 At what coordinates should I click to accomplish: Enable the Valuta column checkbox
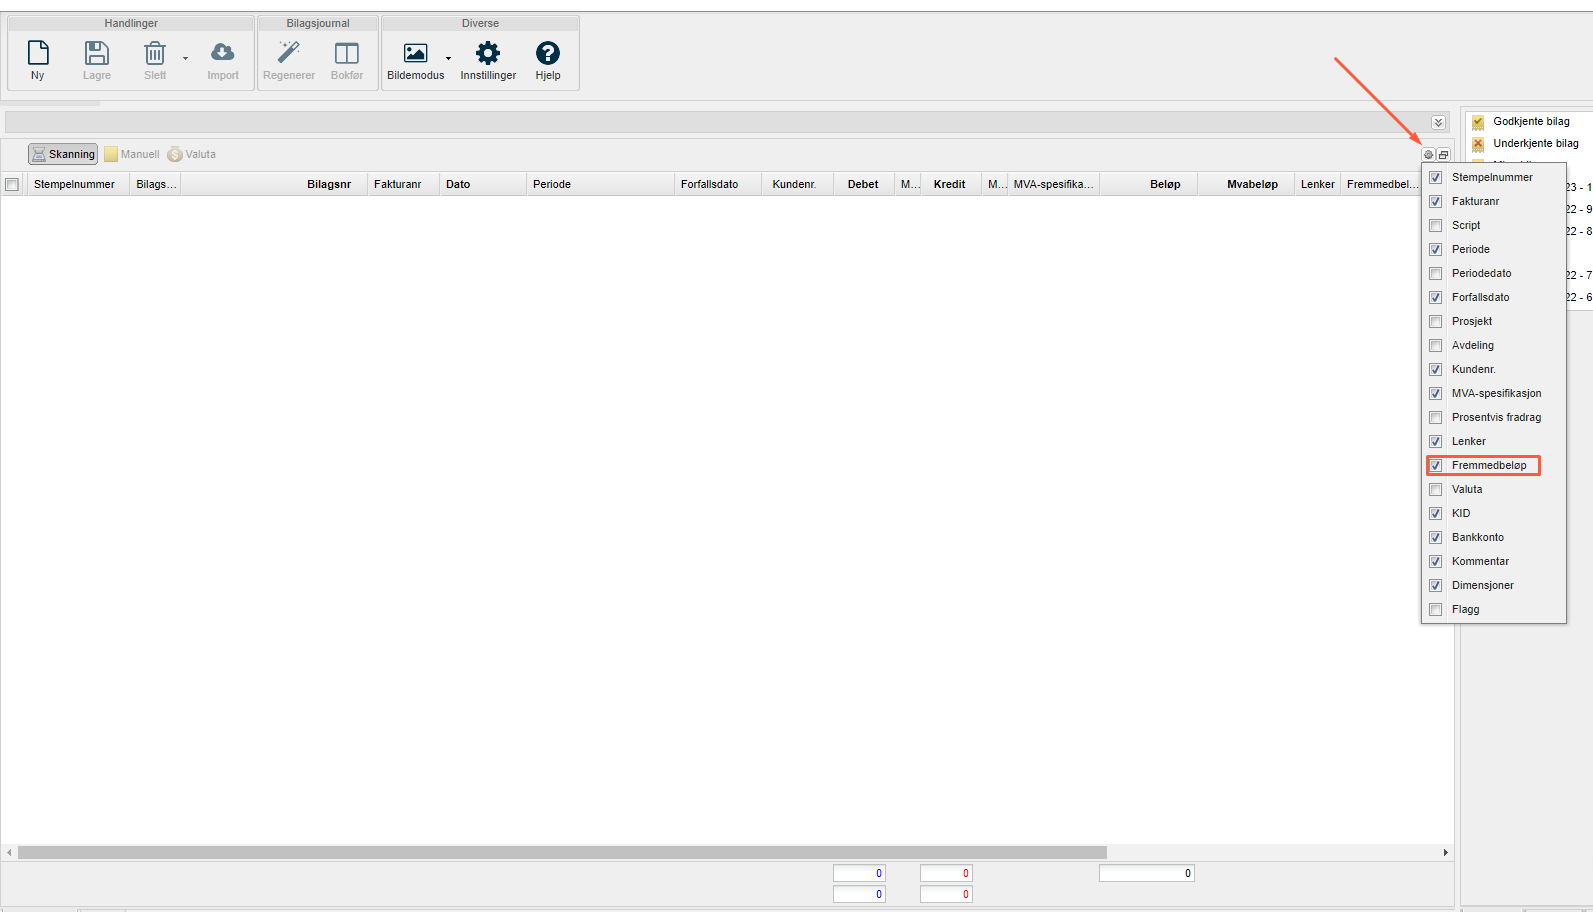[1436, 490]
